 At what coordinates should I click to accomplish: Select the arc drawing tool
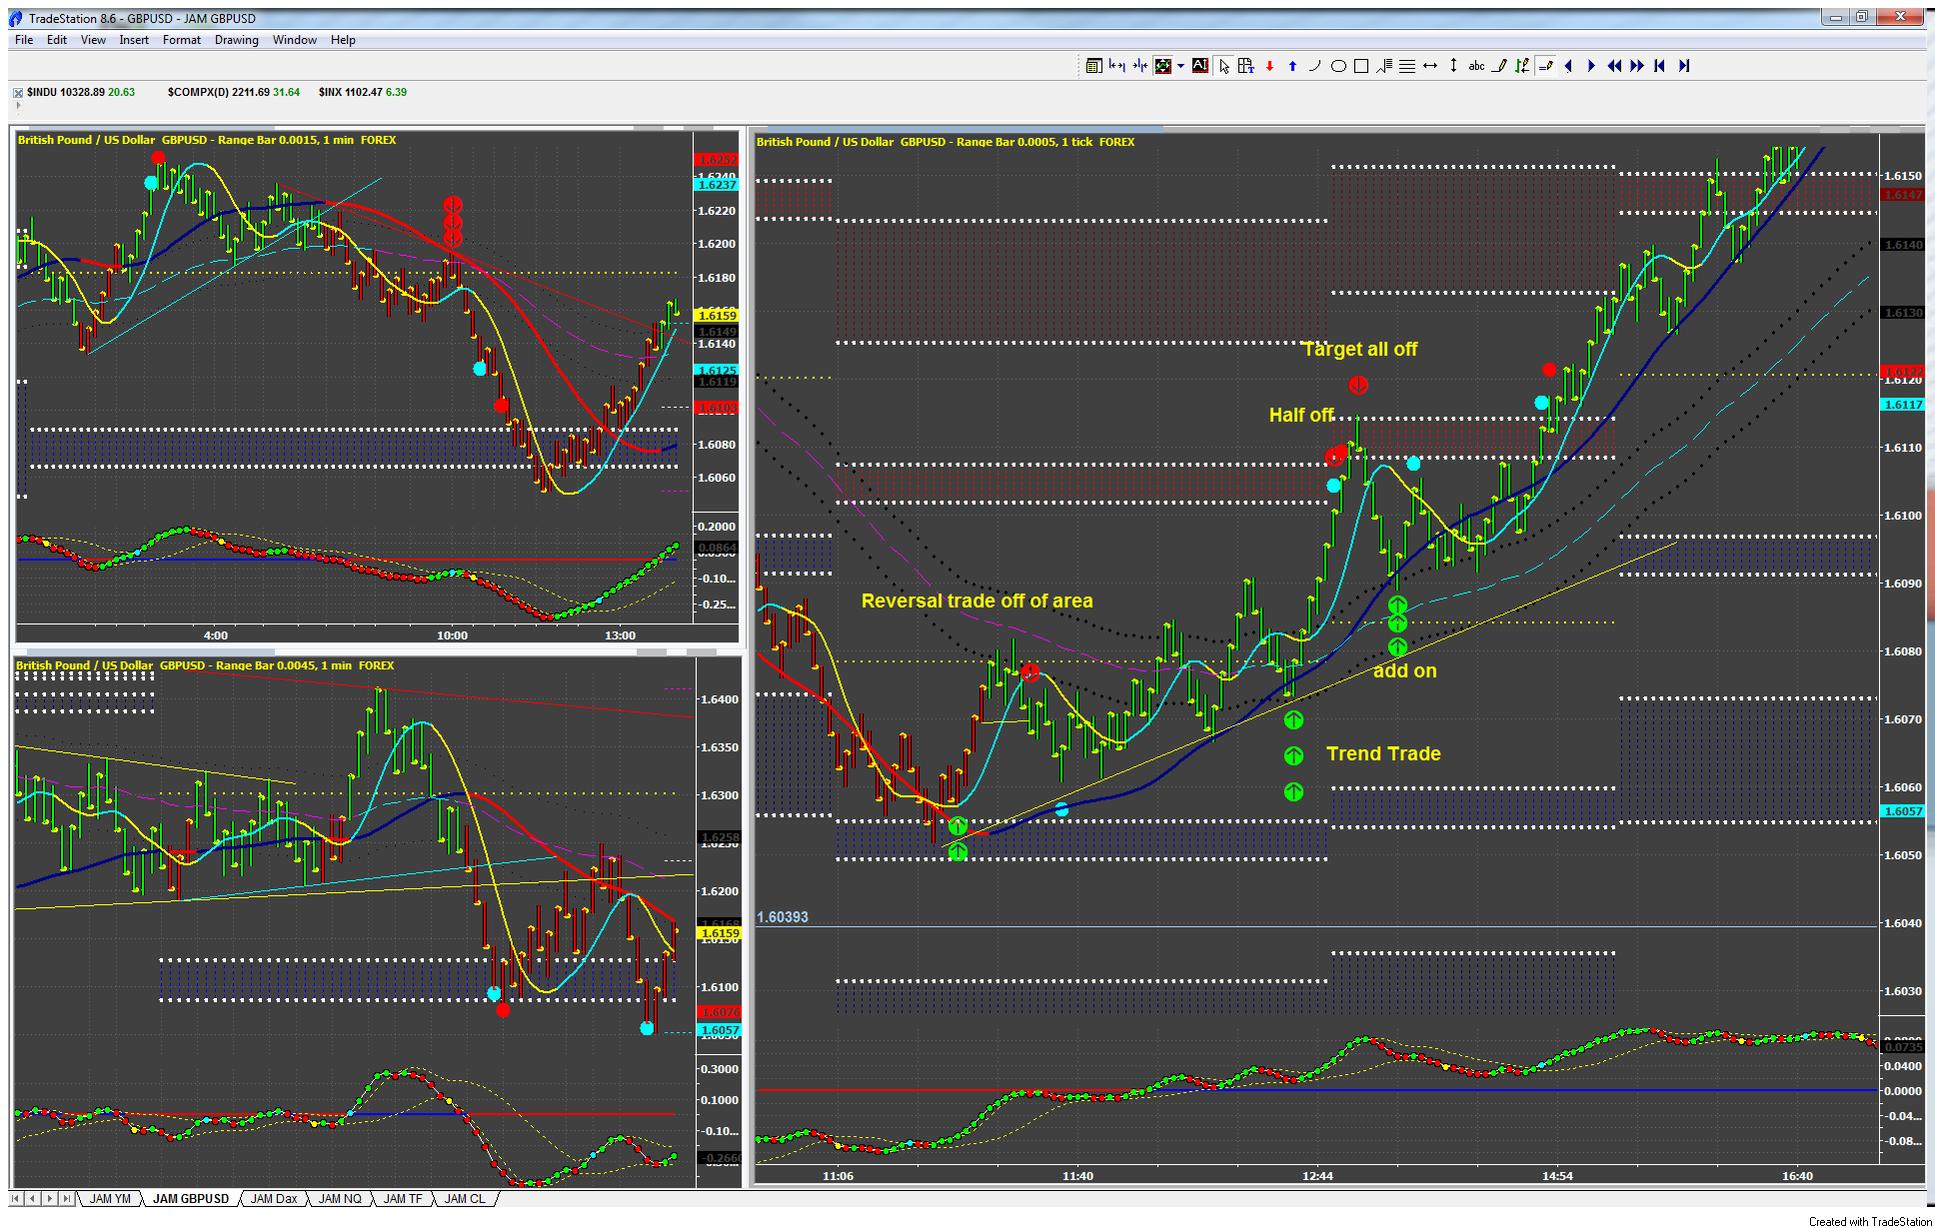click(1315, 66)
